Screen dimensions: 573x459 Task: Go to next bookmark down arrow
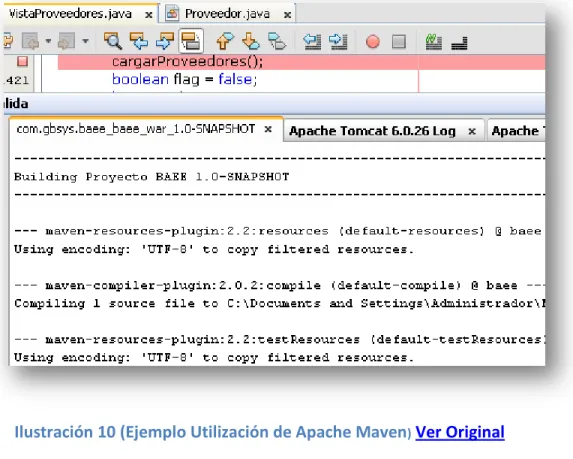click(x=251, y=41)
